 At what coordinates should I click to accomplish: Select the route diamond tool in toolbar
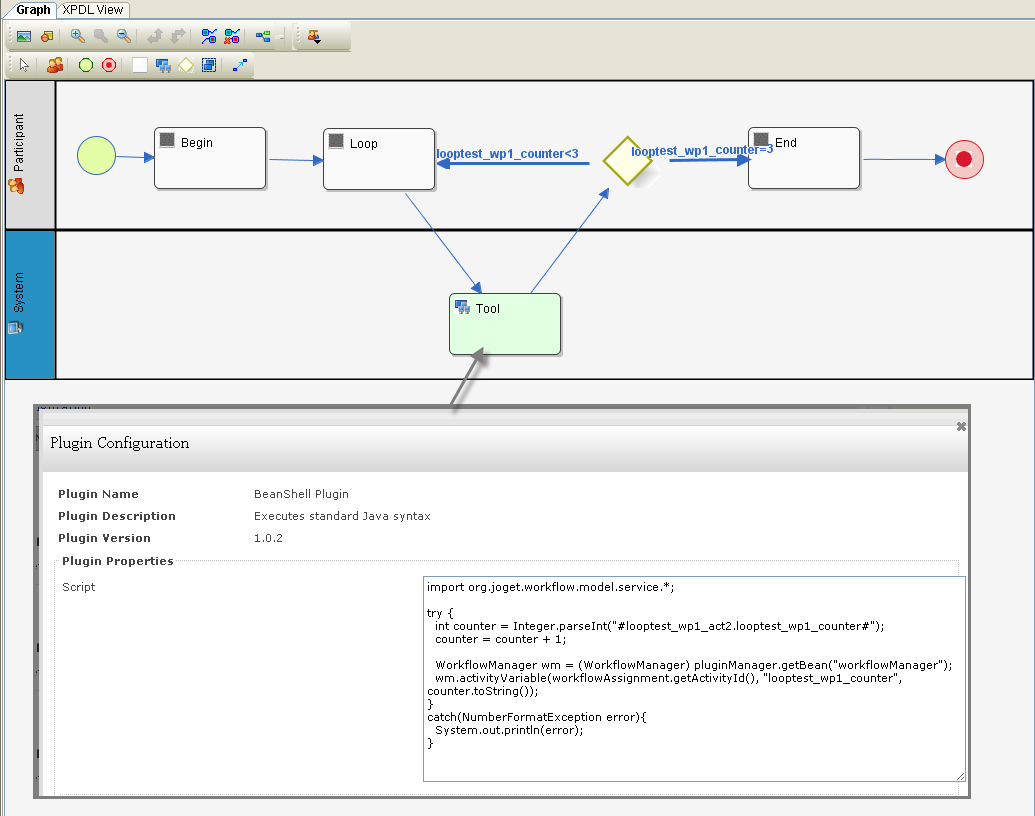tap(186, 65)
